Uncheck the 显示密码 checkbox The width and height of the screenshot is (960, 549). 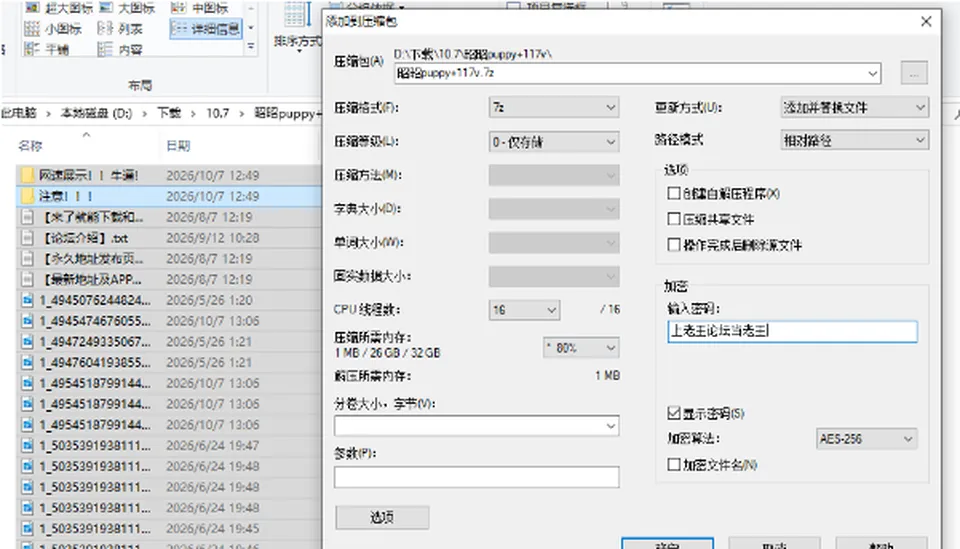point(674,413)
